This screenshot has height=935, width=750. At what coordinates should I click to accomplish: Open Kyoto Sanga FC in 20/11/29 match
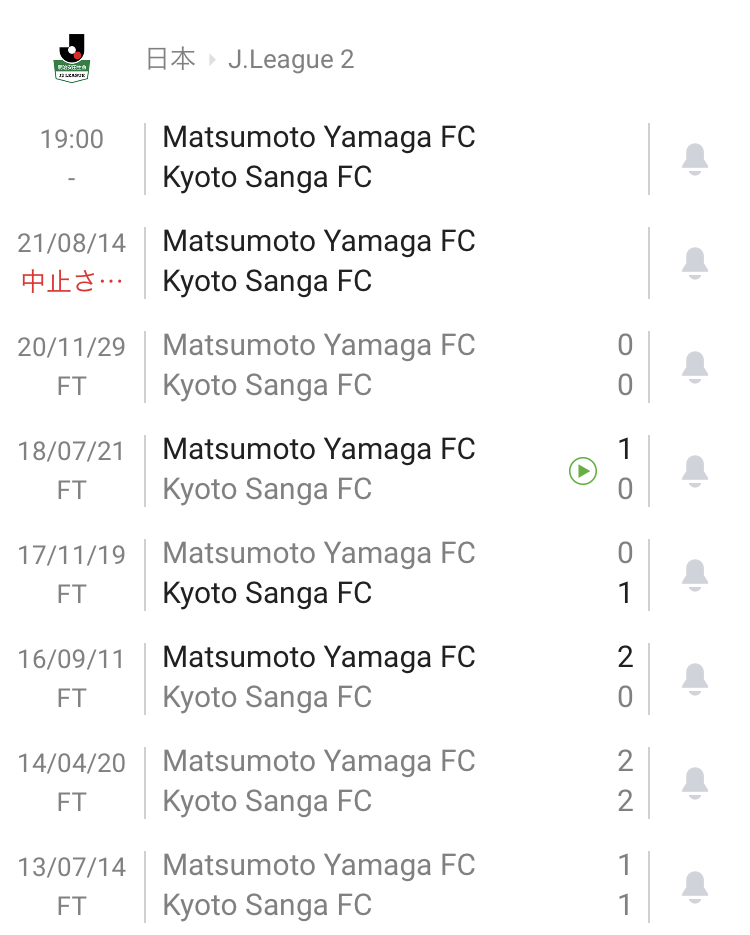(267, 386)
